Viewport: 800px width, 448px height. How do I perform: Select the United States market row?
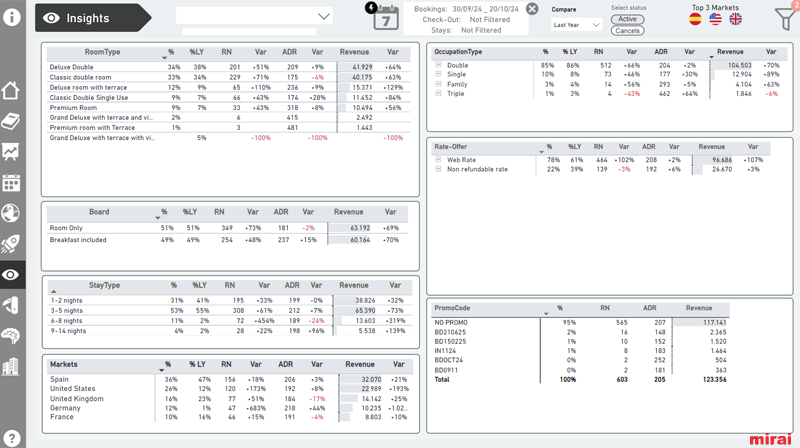[x=229, y=388]
